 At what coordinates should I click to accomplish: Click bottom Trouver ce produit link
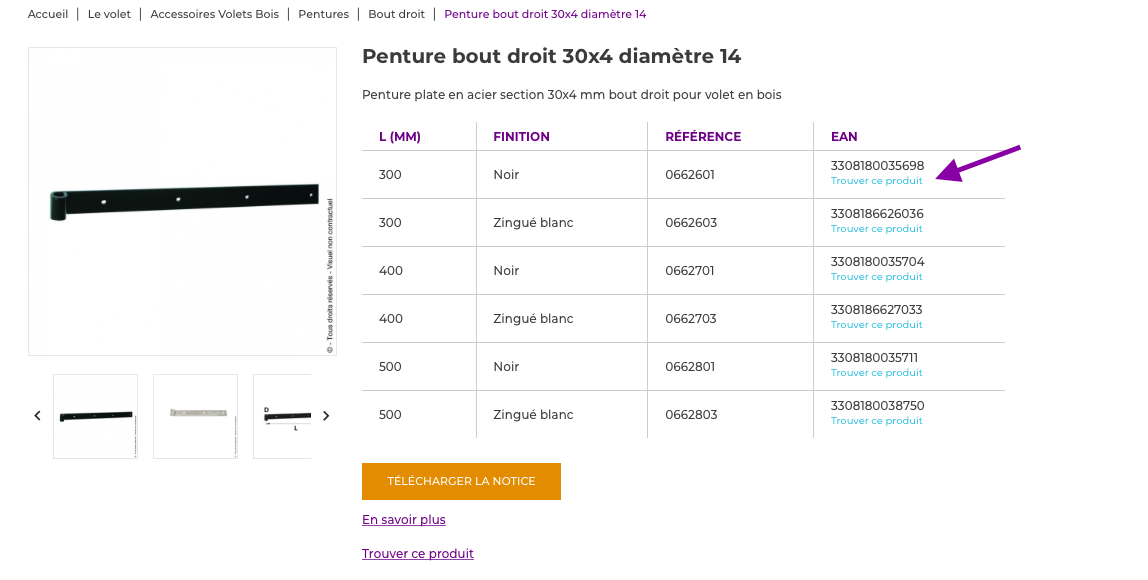(417, 554)
